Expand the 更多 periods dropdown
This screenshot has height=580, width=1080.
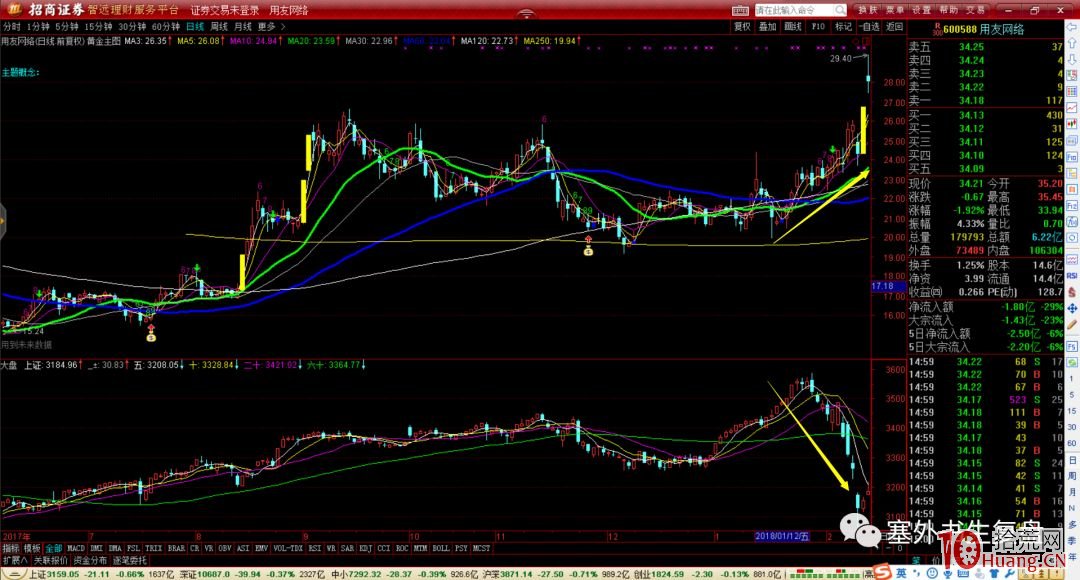(x=271, y=27)
